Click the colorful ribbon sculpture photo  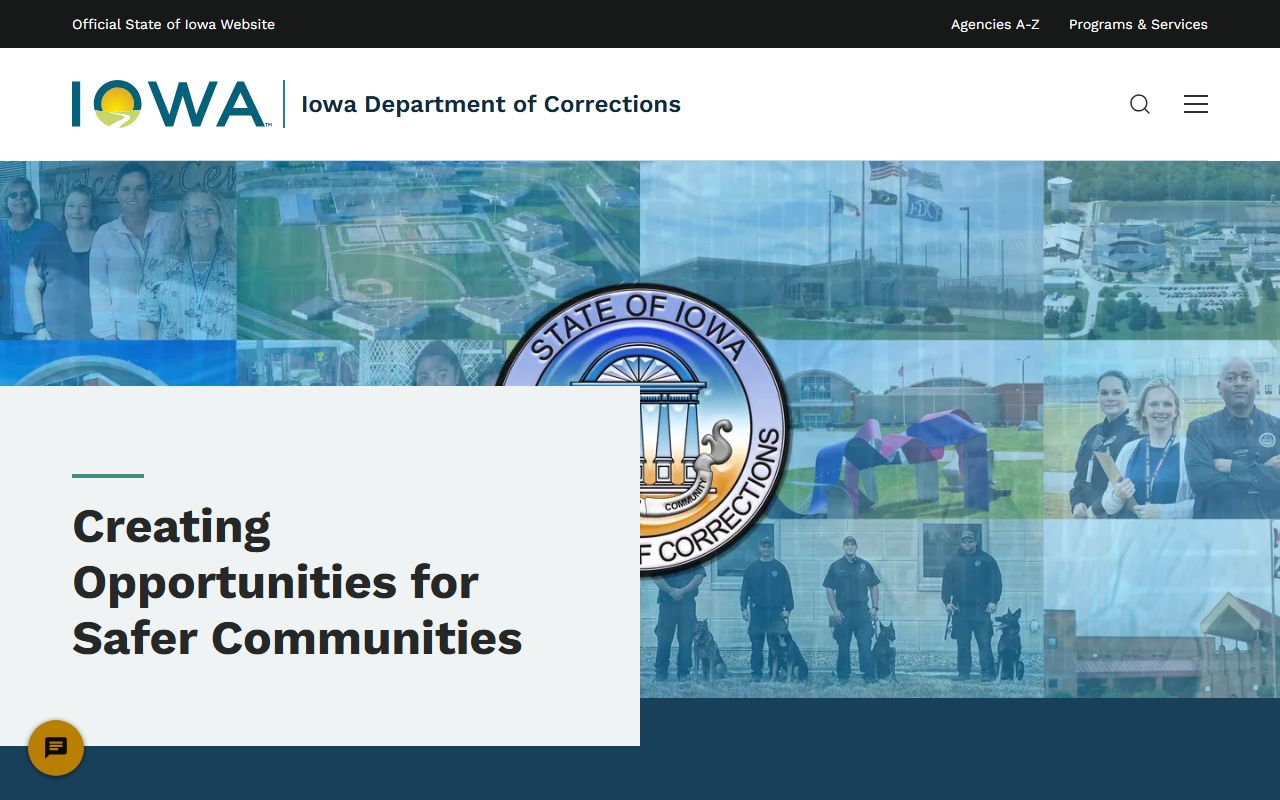pos(915,430)
